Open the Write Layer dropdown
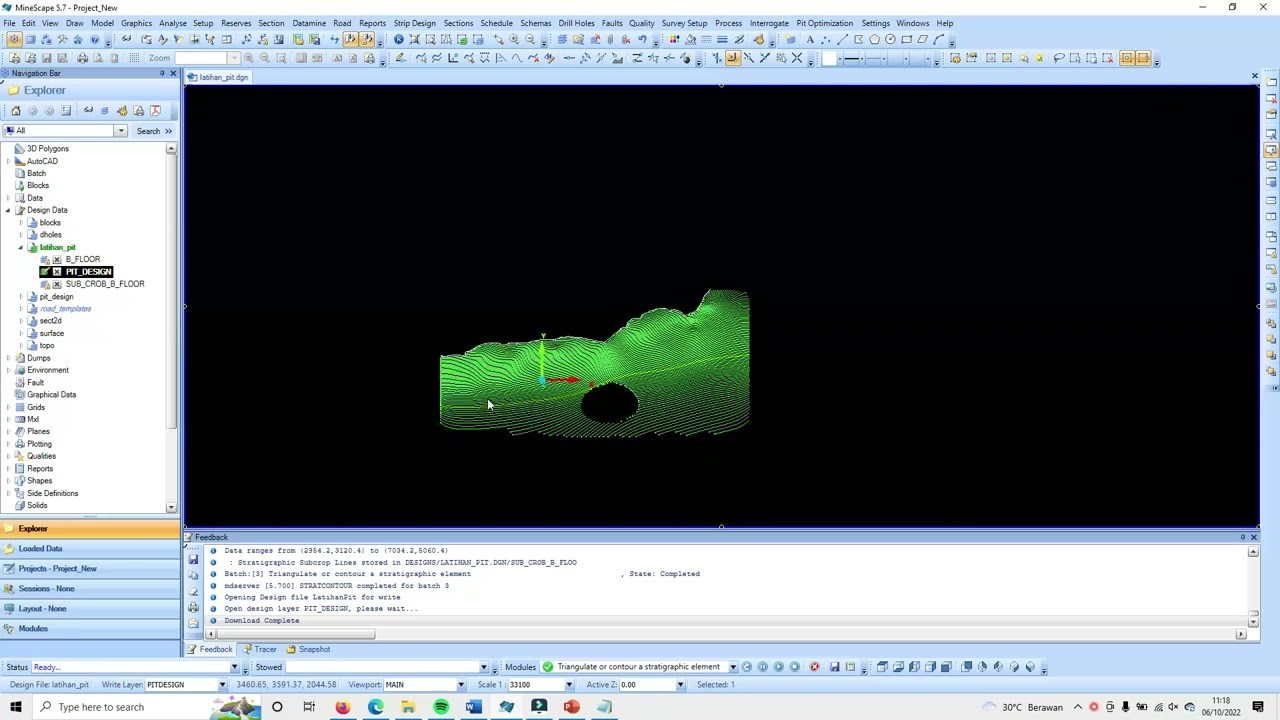The width and height of the screenshot is (1280, 720). click(220, 685)
